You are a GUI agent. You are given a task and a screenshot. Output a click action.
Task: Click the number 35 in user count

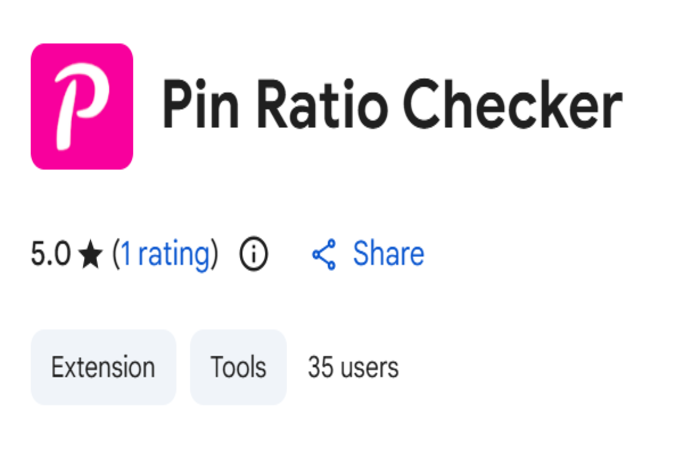pyautogui.click(x=320, y=367)
